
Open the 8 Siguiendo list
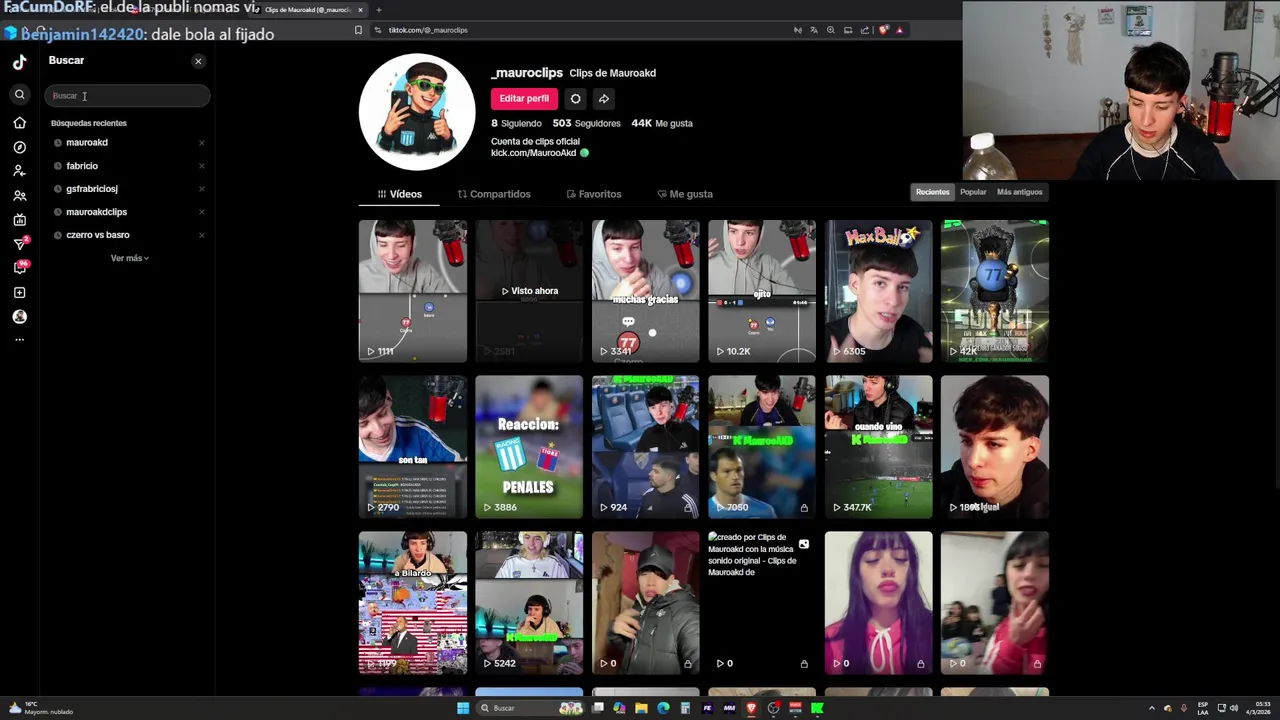pos(516,123)
